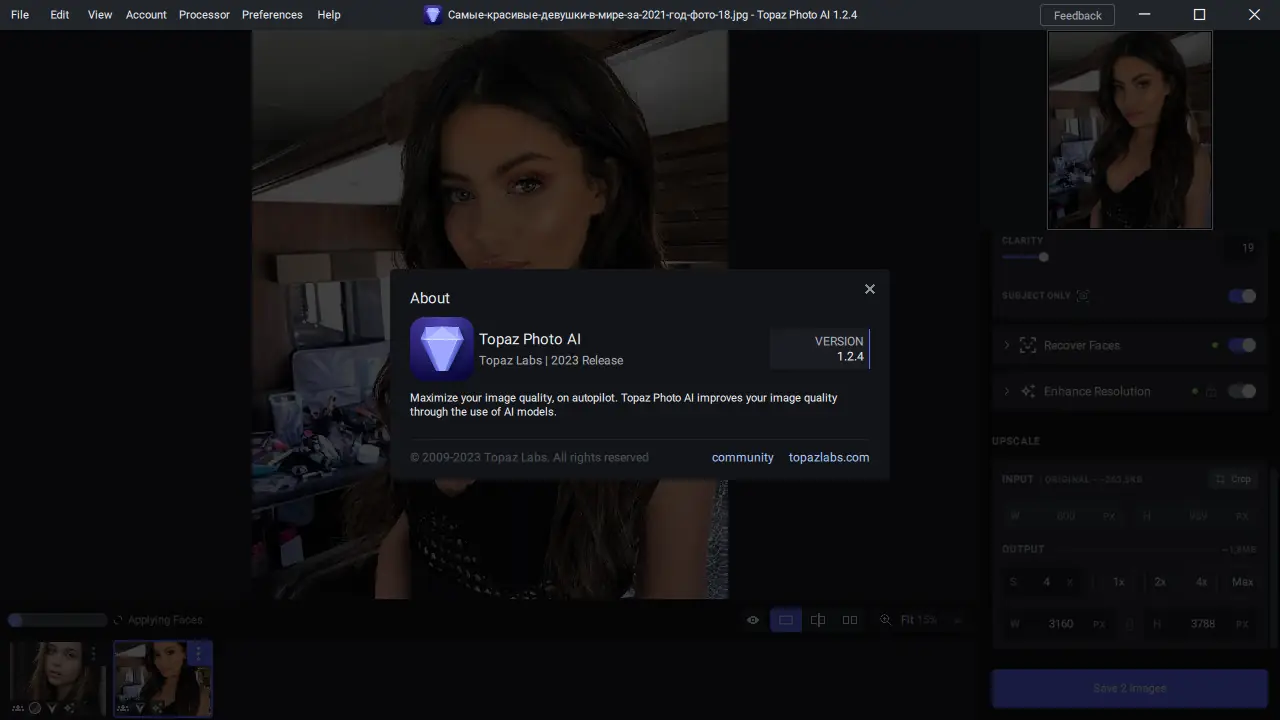Open the Account menu
Screen dimensions: 1280x720
(x=146, y=15)
